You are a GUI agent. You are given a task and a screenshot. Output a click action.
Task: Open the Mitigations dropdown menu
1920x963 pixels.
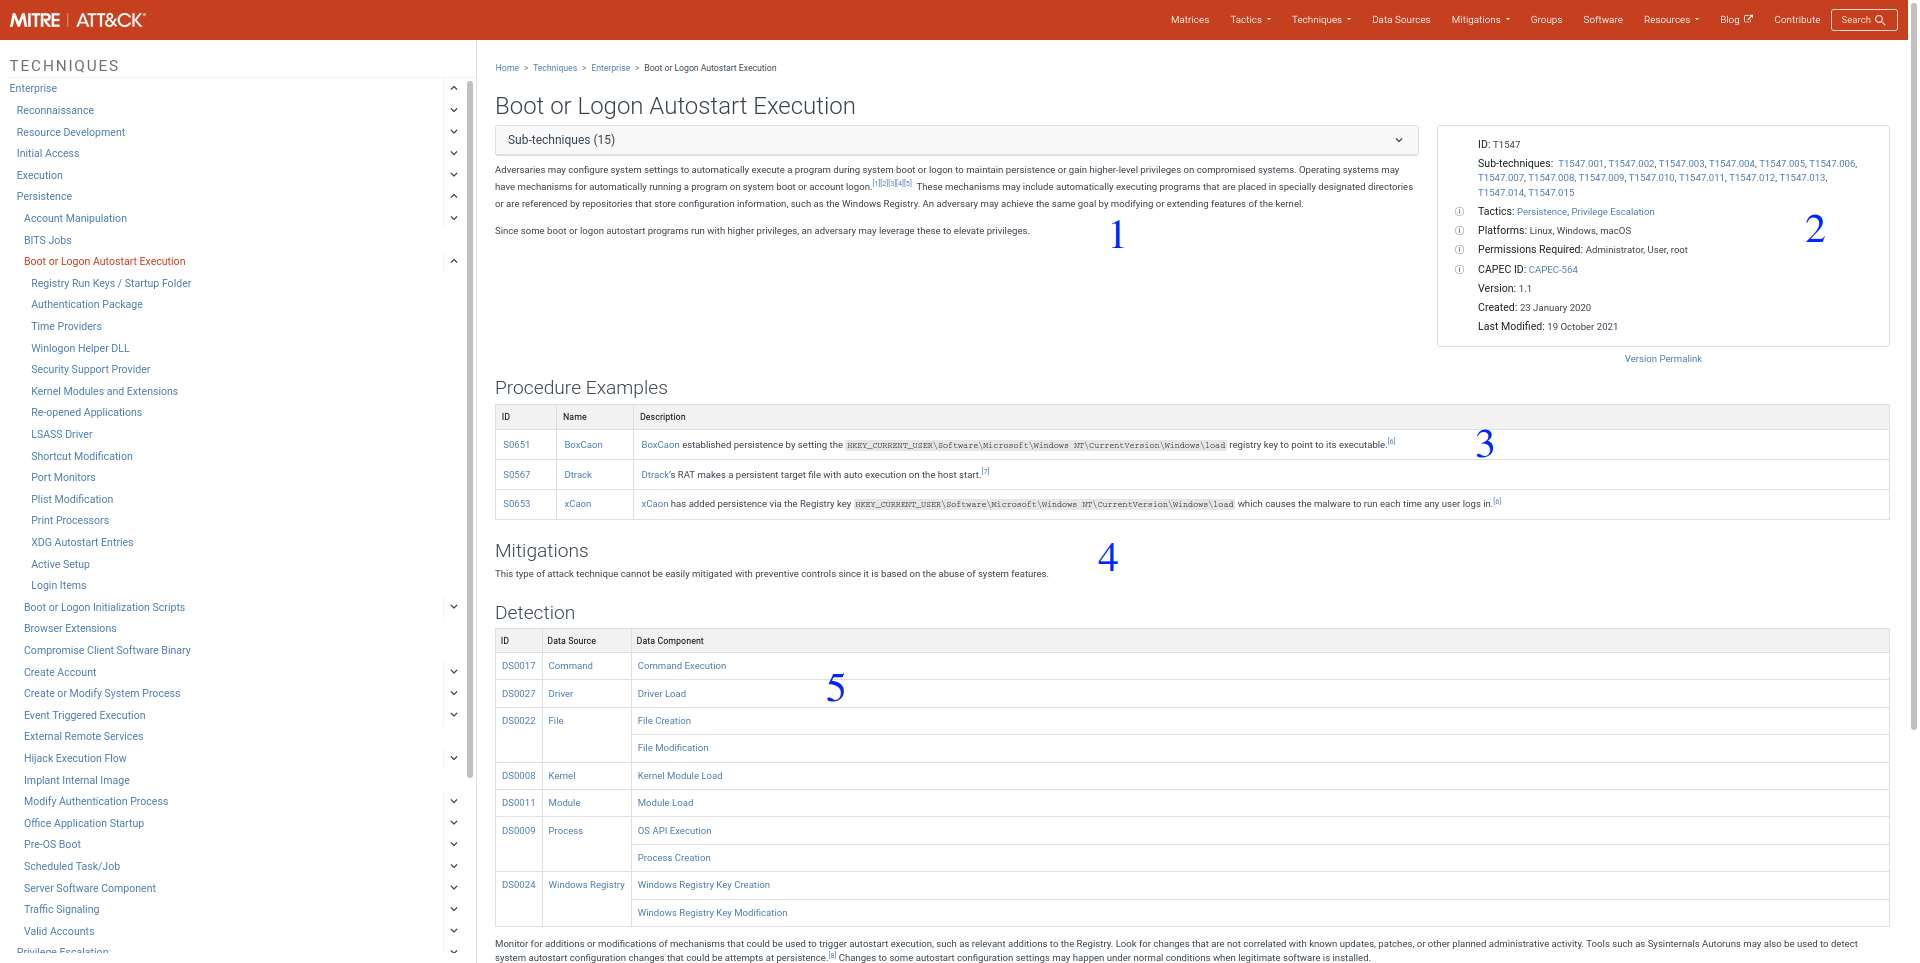point(1480,20)
